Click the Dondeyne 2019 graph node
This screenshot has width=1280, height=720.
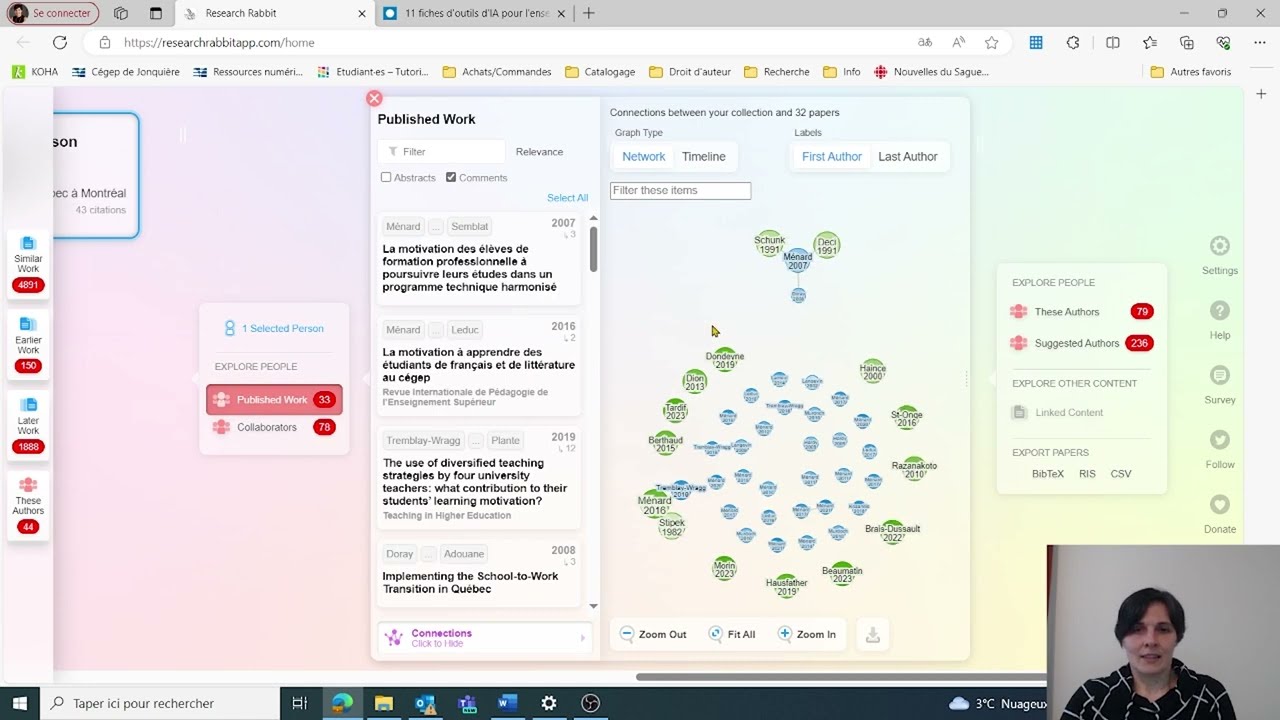(725, 359)
